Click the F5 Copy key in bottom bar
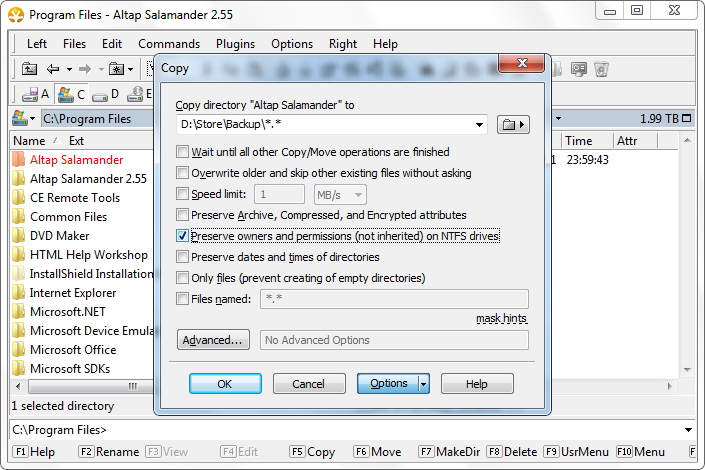 312,452
